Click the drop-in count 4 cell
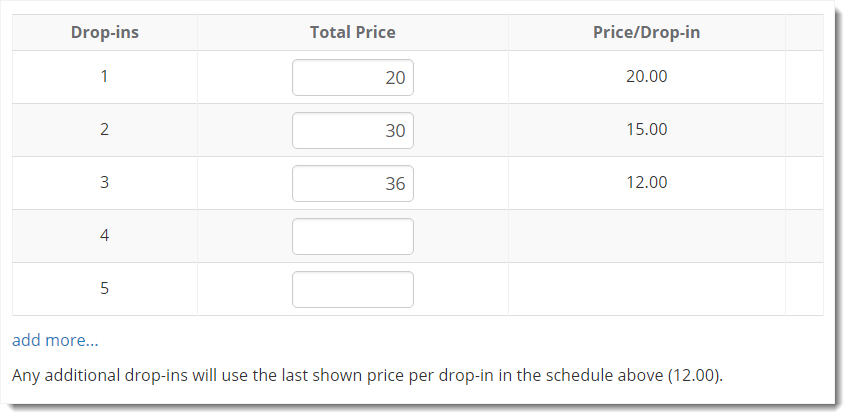 pos(105,236)
